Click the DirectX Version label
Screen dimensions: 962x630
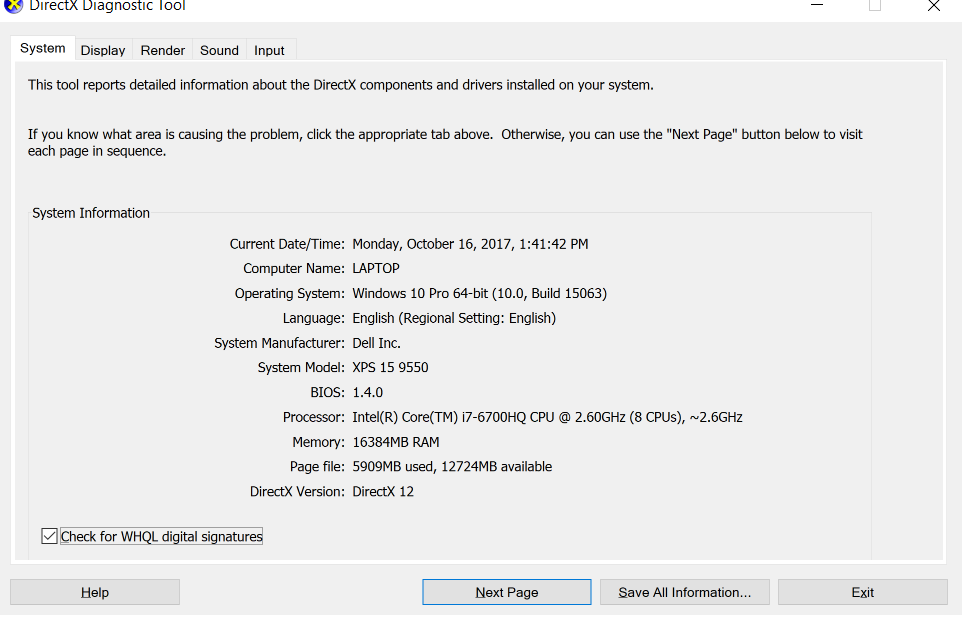click(x=297, y=491)
